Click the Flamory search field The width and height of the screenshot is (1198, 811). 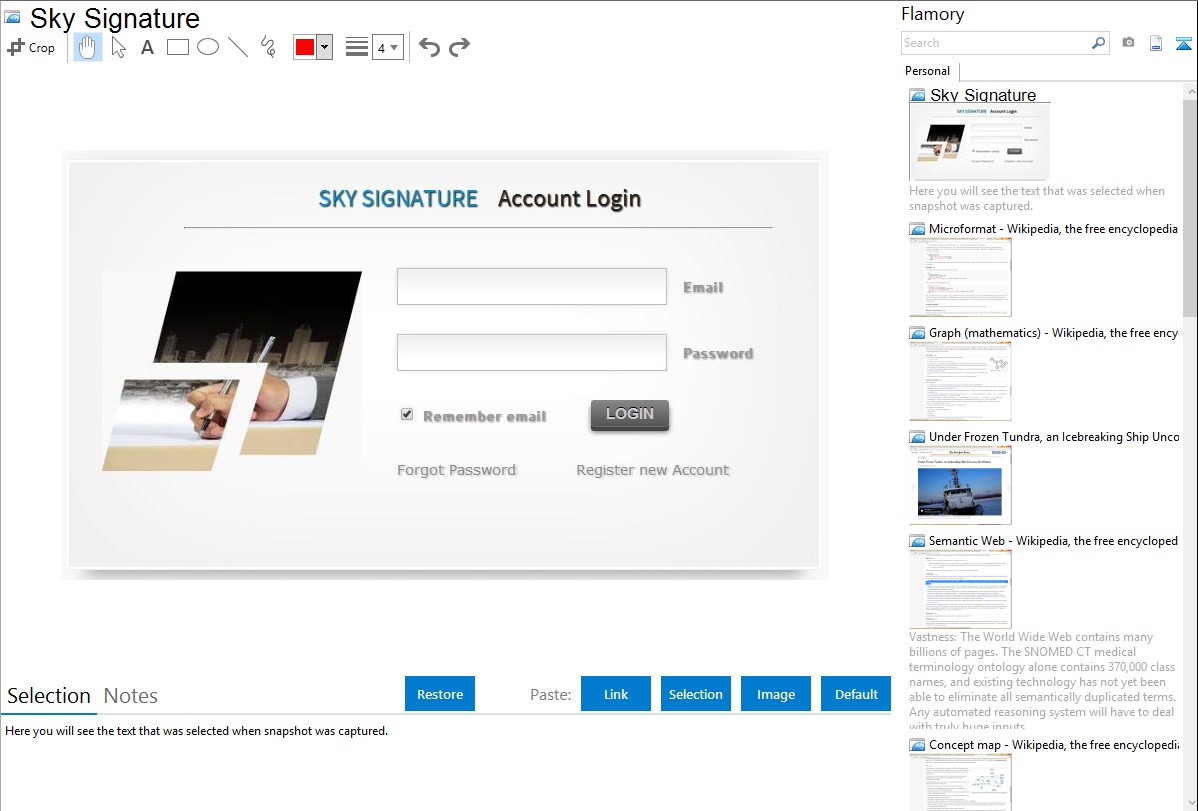point(996,43)
